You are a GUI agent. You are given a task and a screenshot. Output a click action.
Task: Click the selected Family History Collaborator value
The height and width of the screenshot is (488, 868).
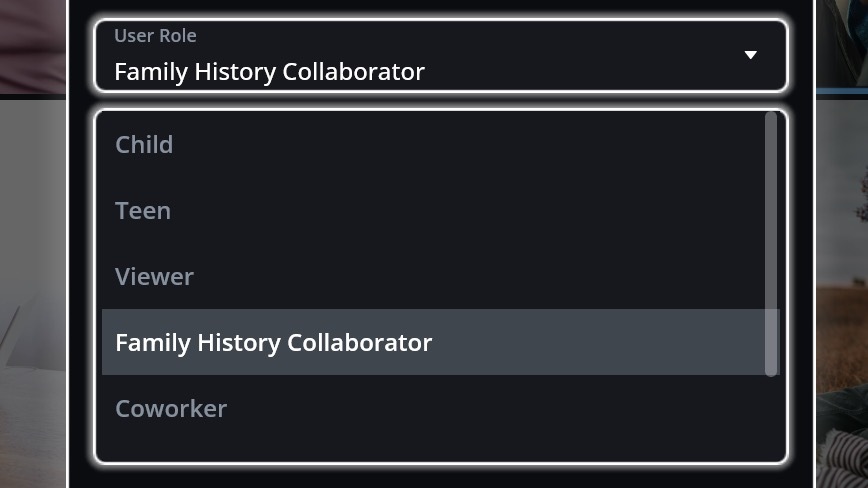tap(269, 72)
